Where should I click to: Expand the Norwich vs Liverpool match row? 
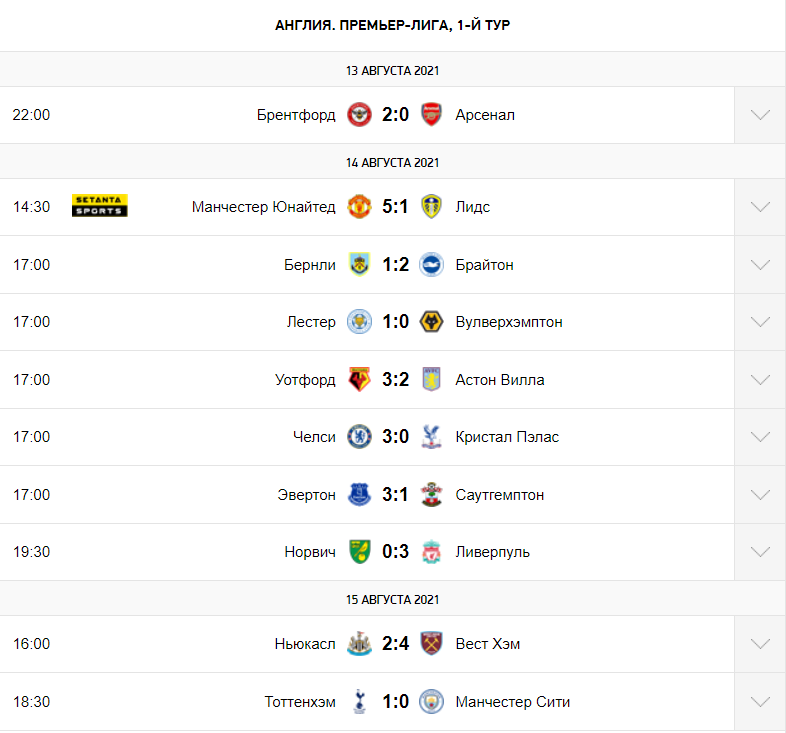(x=760, y=552)
